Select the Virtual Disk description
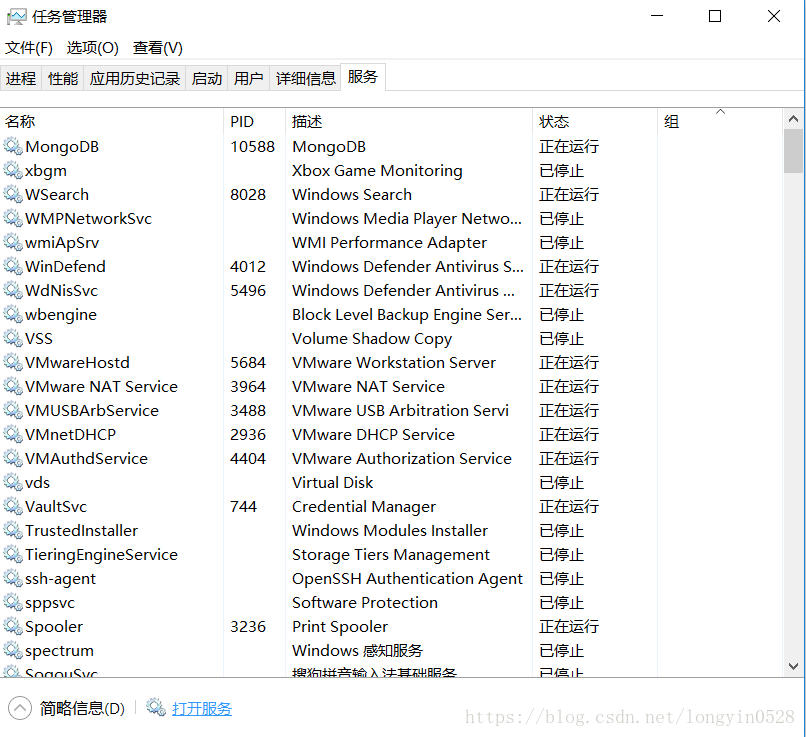The image size is (806, 737). 333,482
